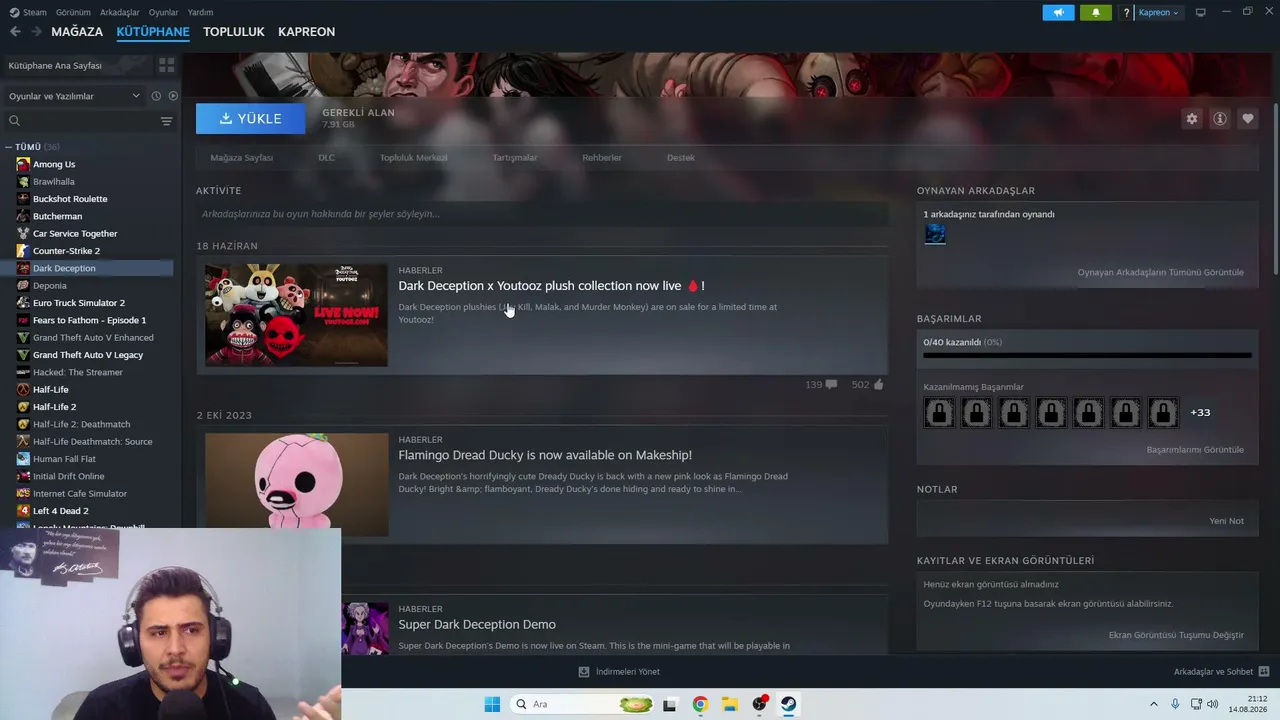The image size is (1280, 720).
Task: Open advanced filter options icon in sidebar
Action: click(x=166, y=121)
